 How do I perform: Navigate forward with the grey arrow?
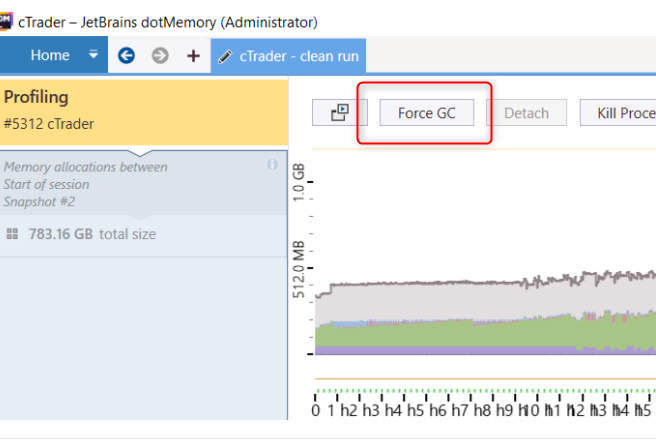point(160,56)
